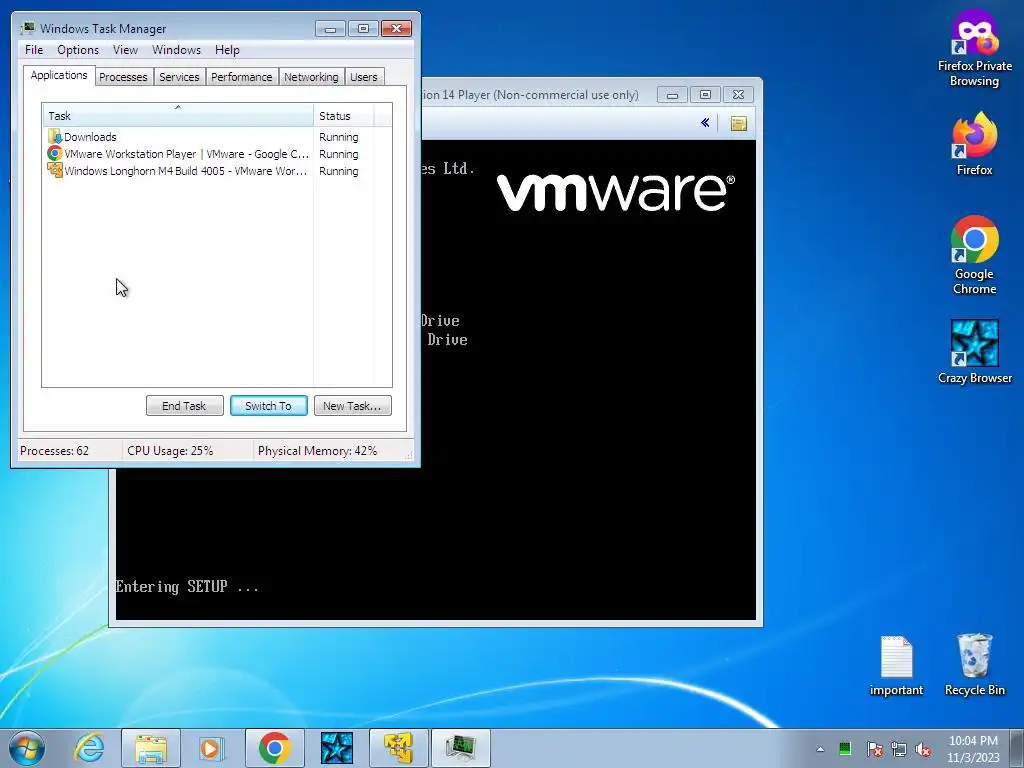The height and width of the screenshot is (768, 1024).
Task: Click the New Task... button
Action: (x=353, y=406)
